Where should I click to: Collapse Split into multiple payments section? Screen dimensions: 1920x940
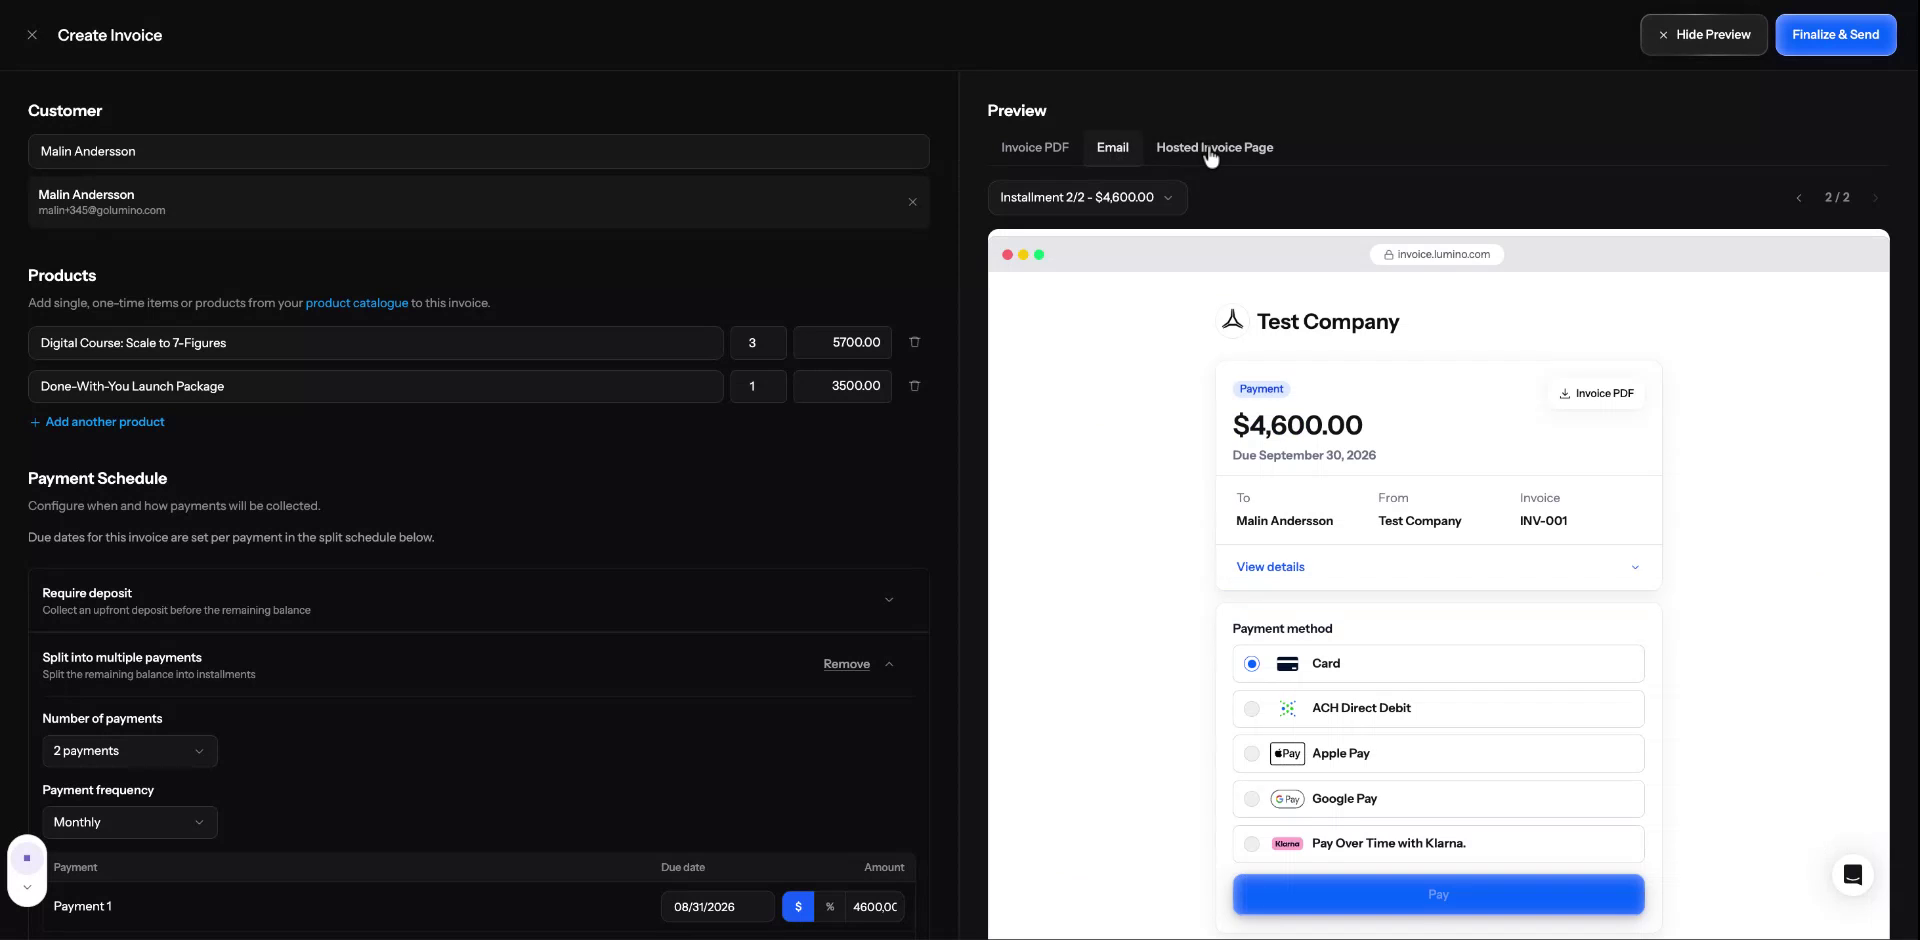pos(889,664)
